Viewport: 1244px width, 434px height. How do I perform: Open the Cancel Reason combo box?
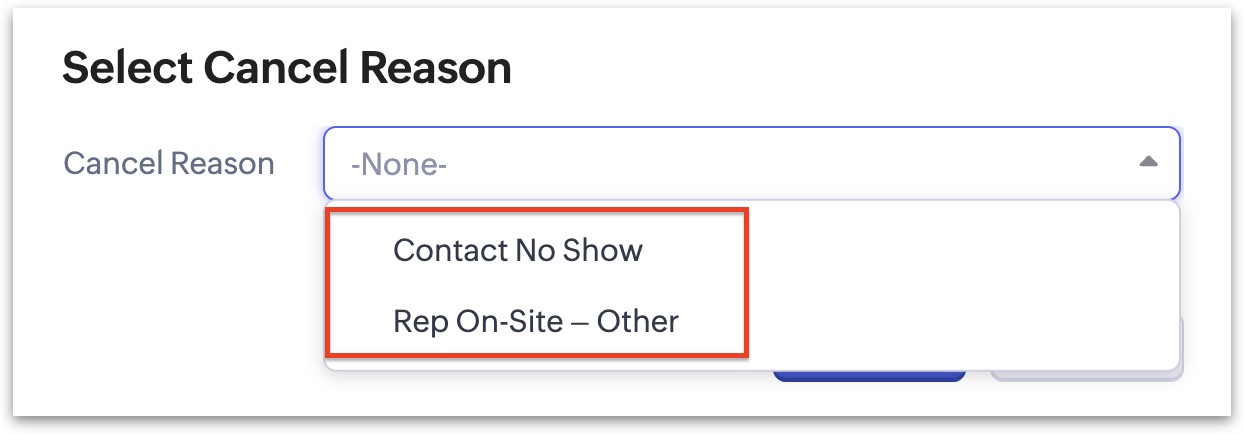[x=750, y=163]
